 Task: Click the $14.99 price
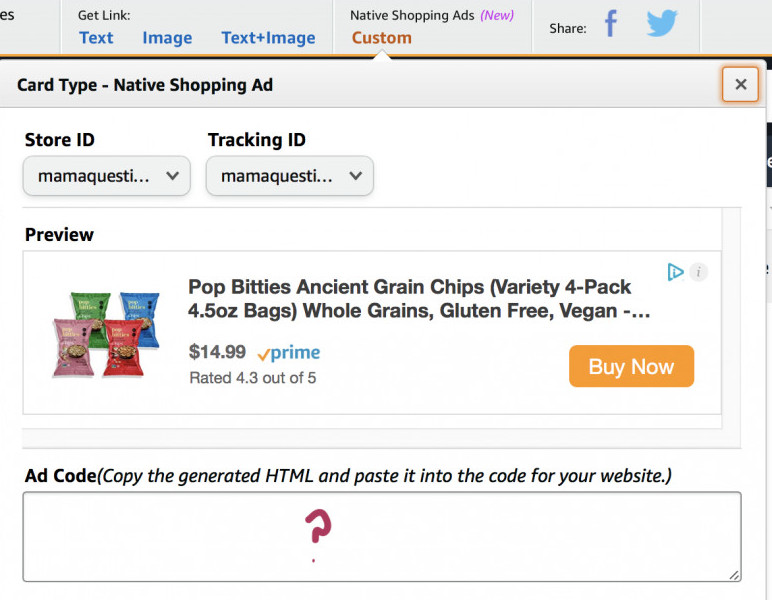(217, 352)
